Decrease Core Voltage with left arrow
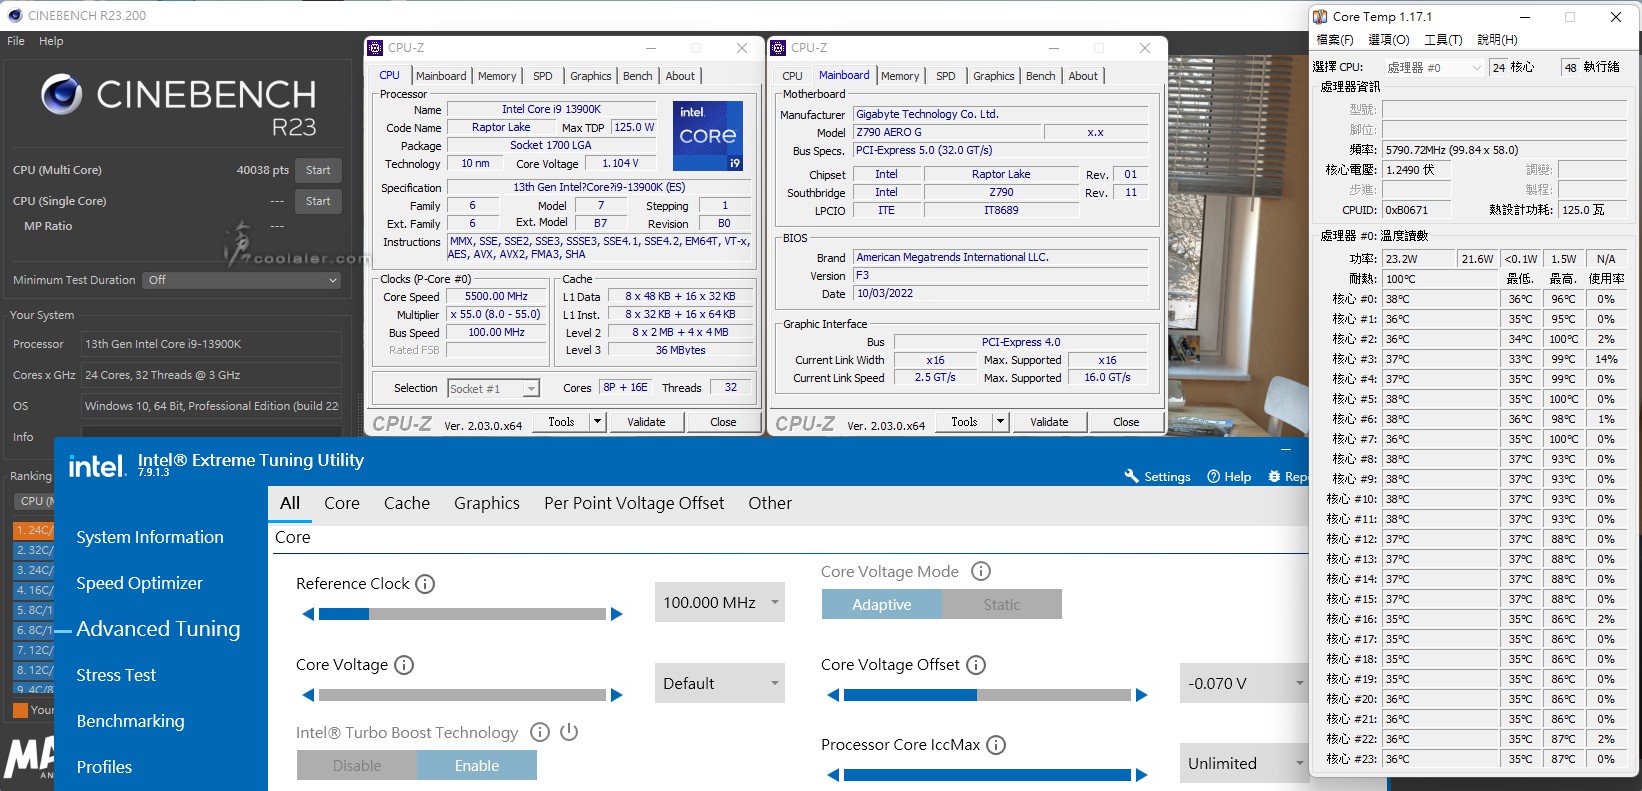 [x=308, y=695]
